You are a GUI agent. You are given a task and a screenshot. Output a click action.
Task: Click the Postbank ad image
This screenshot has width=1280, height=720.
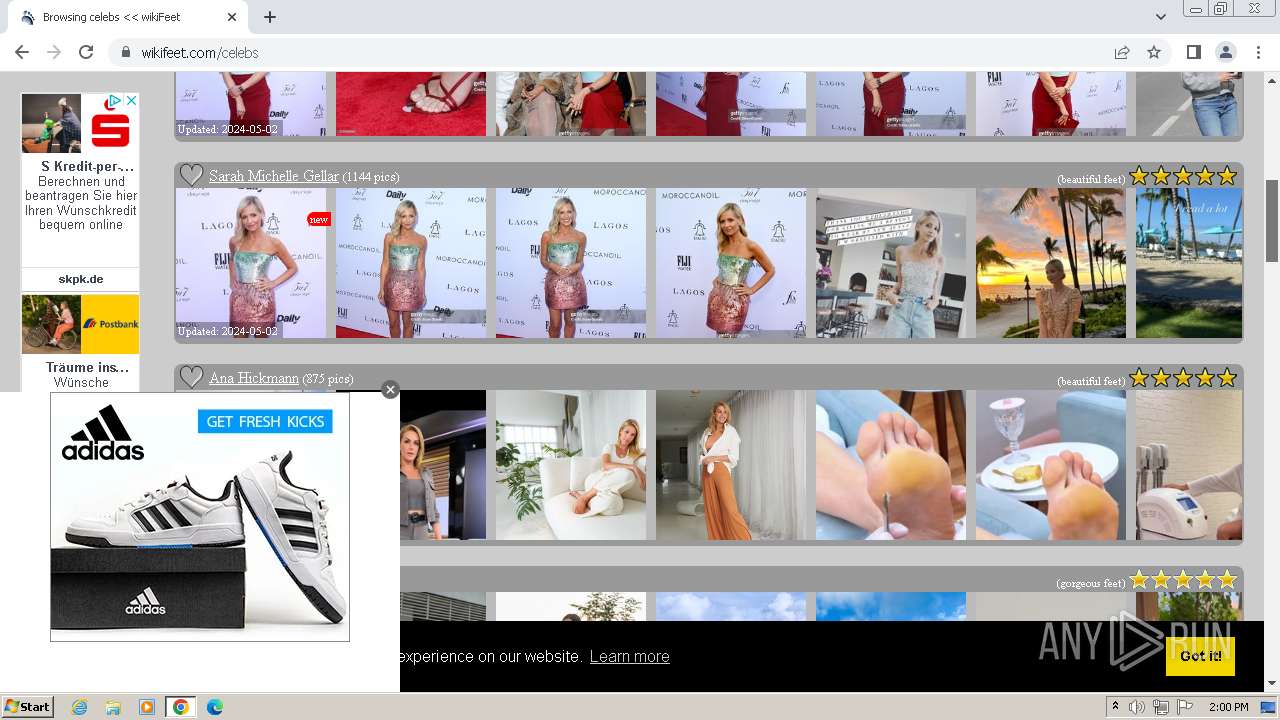pos(81,324)
